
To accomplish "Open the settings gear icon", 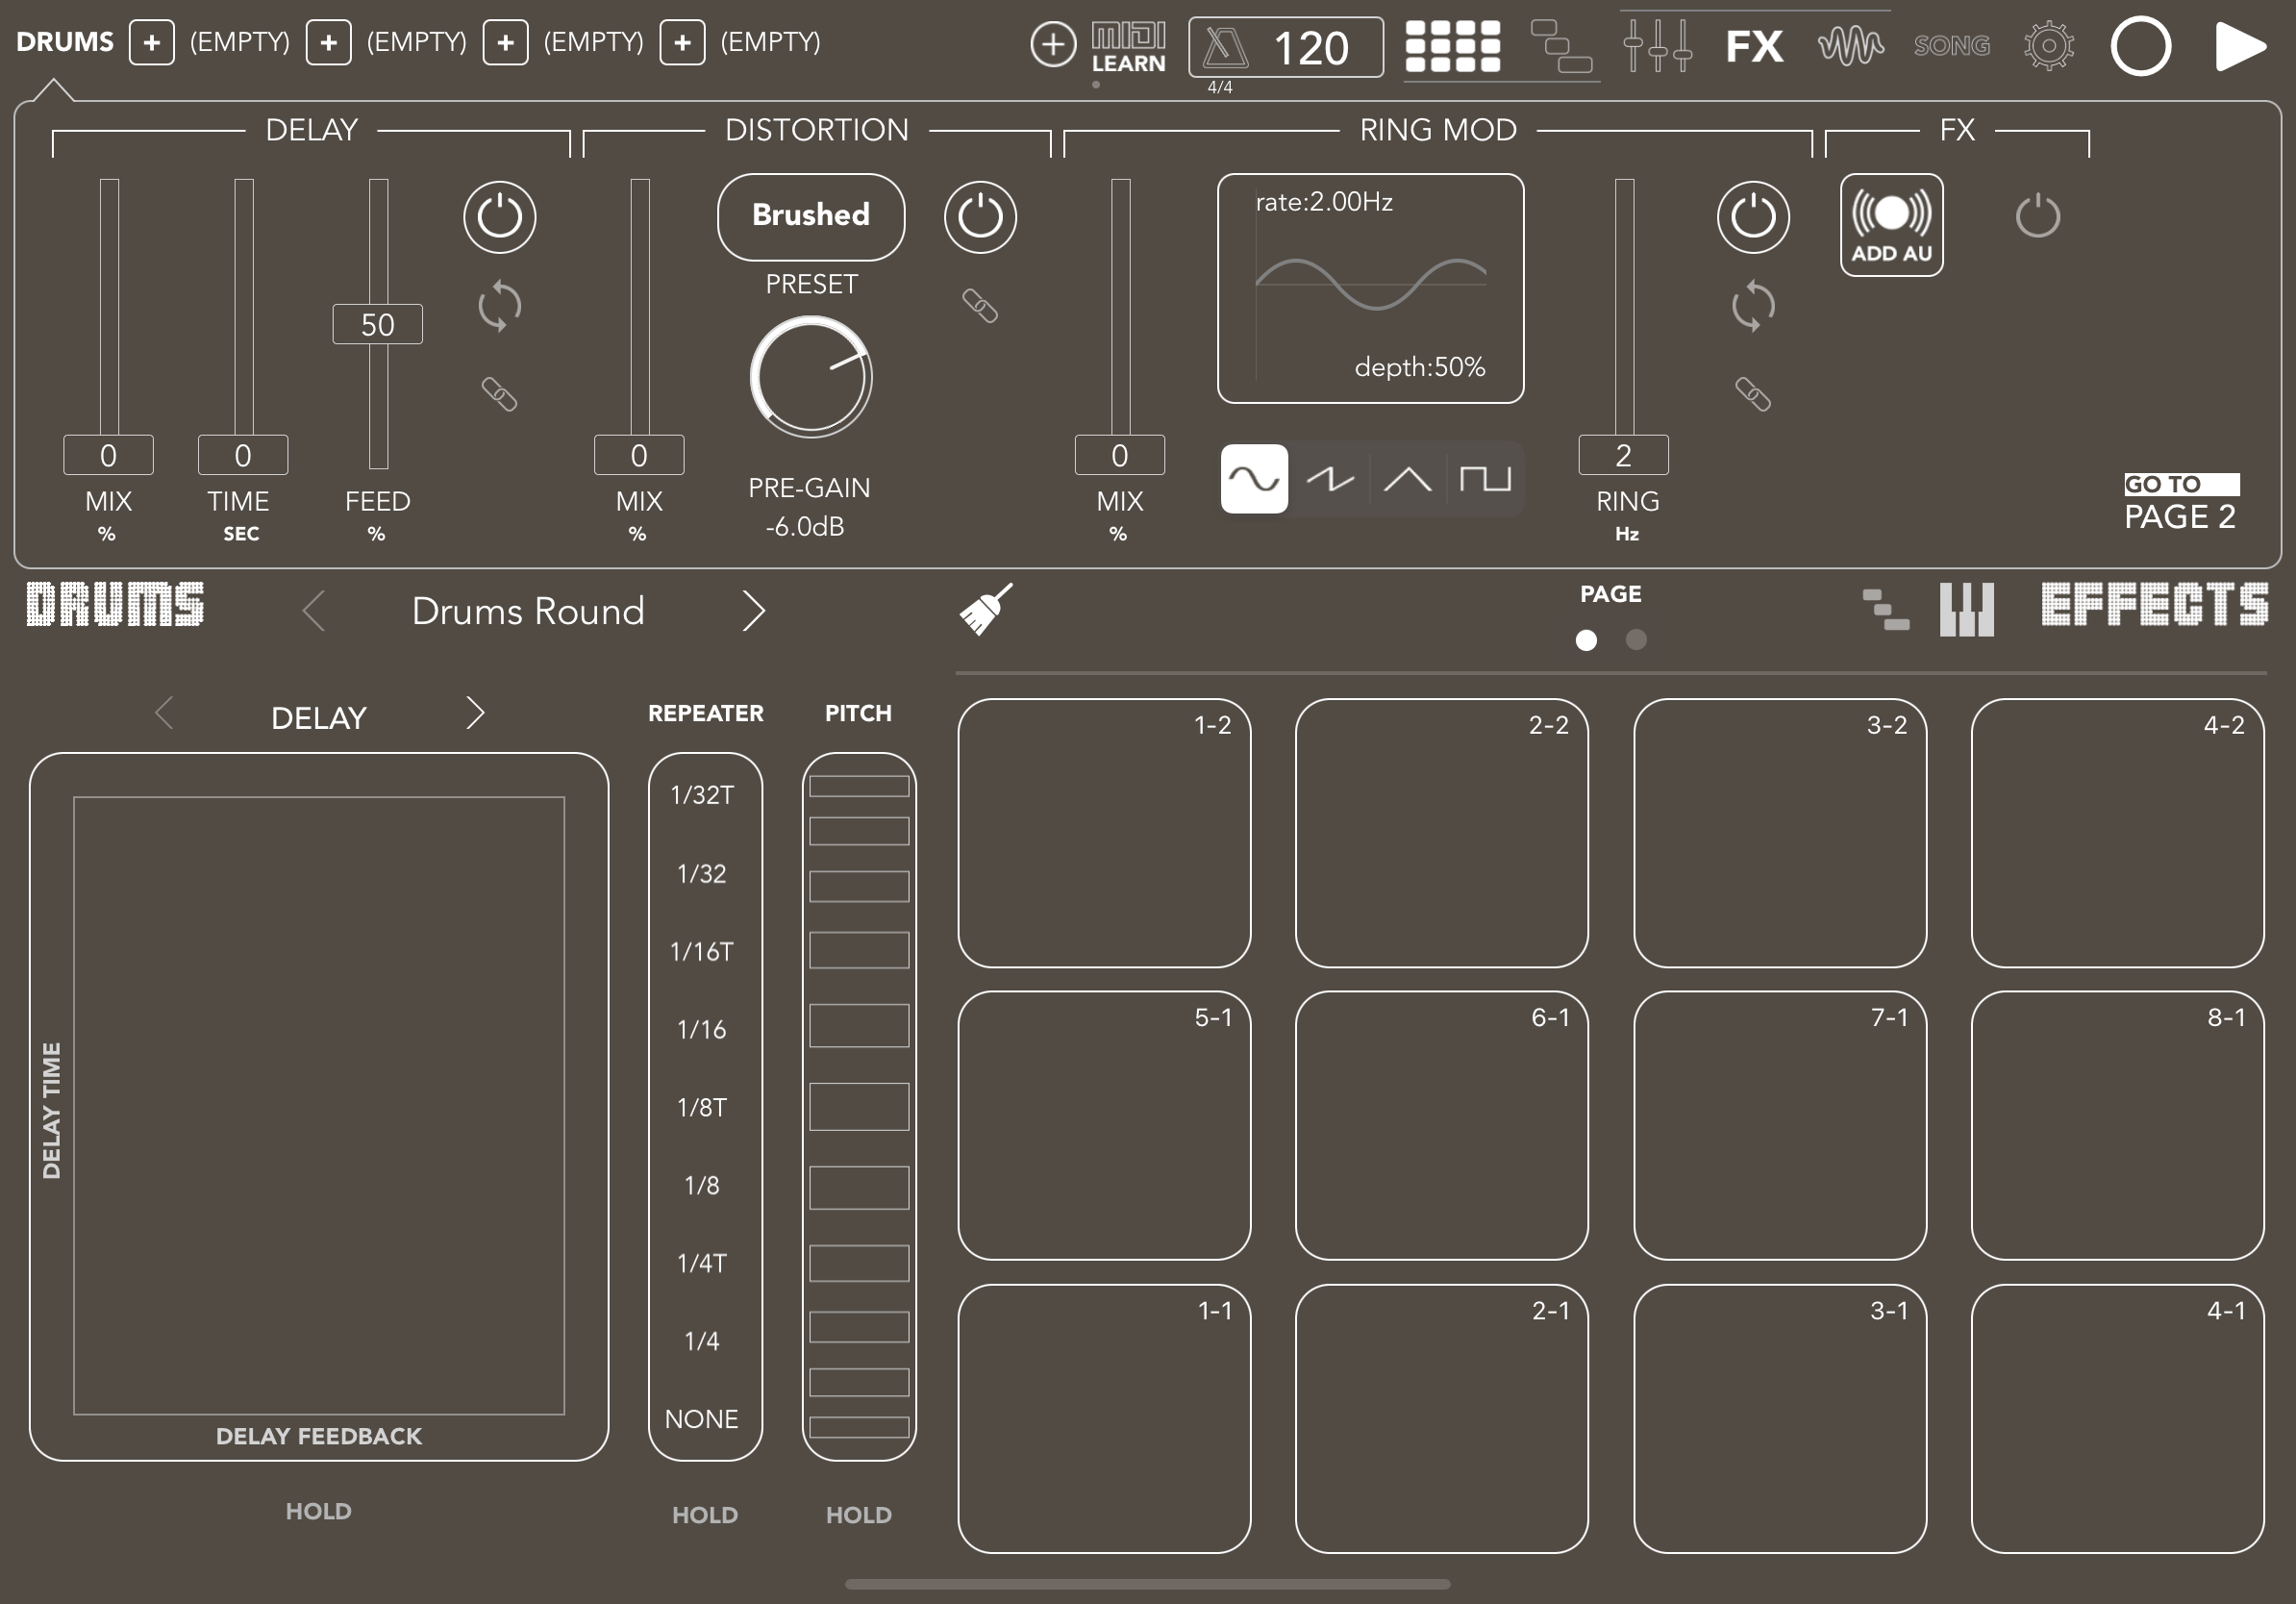I will tap(2048, 46).
